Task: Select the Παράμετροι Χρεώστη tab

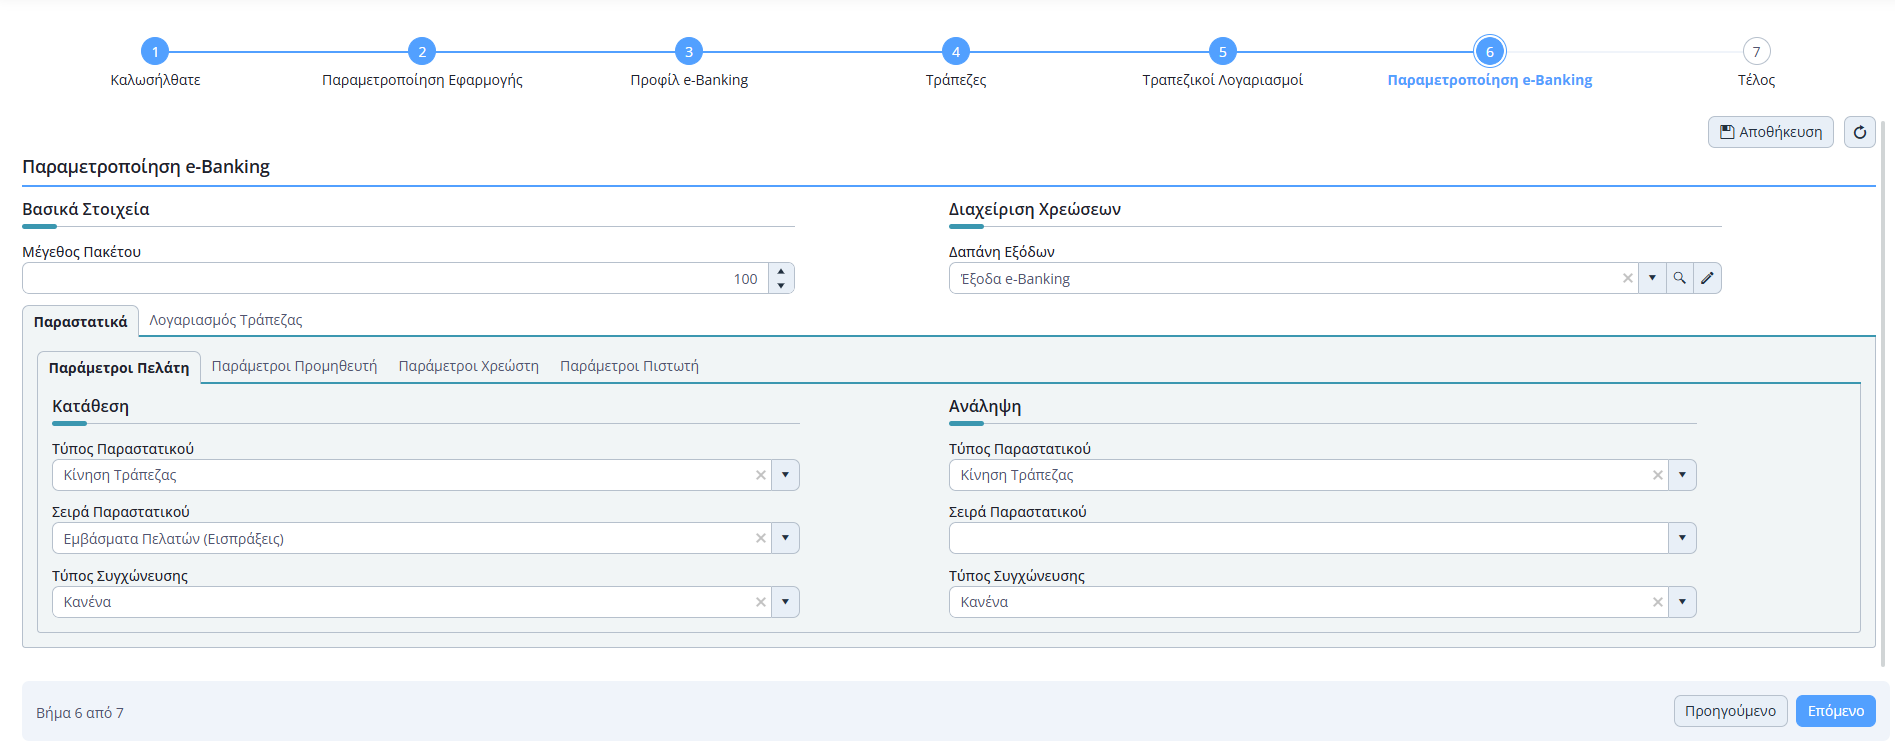Action: pyautogui.click(x=468, y=366)
